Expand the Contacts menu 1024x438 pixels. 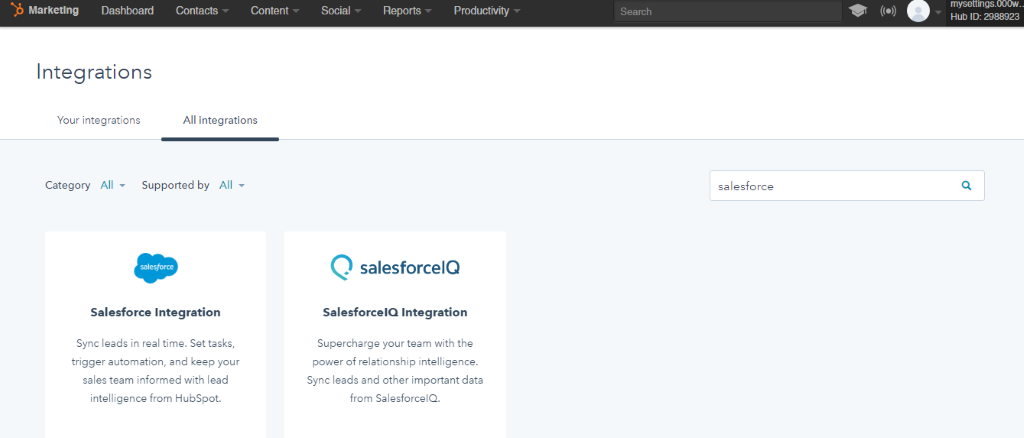pos(202,11)
